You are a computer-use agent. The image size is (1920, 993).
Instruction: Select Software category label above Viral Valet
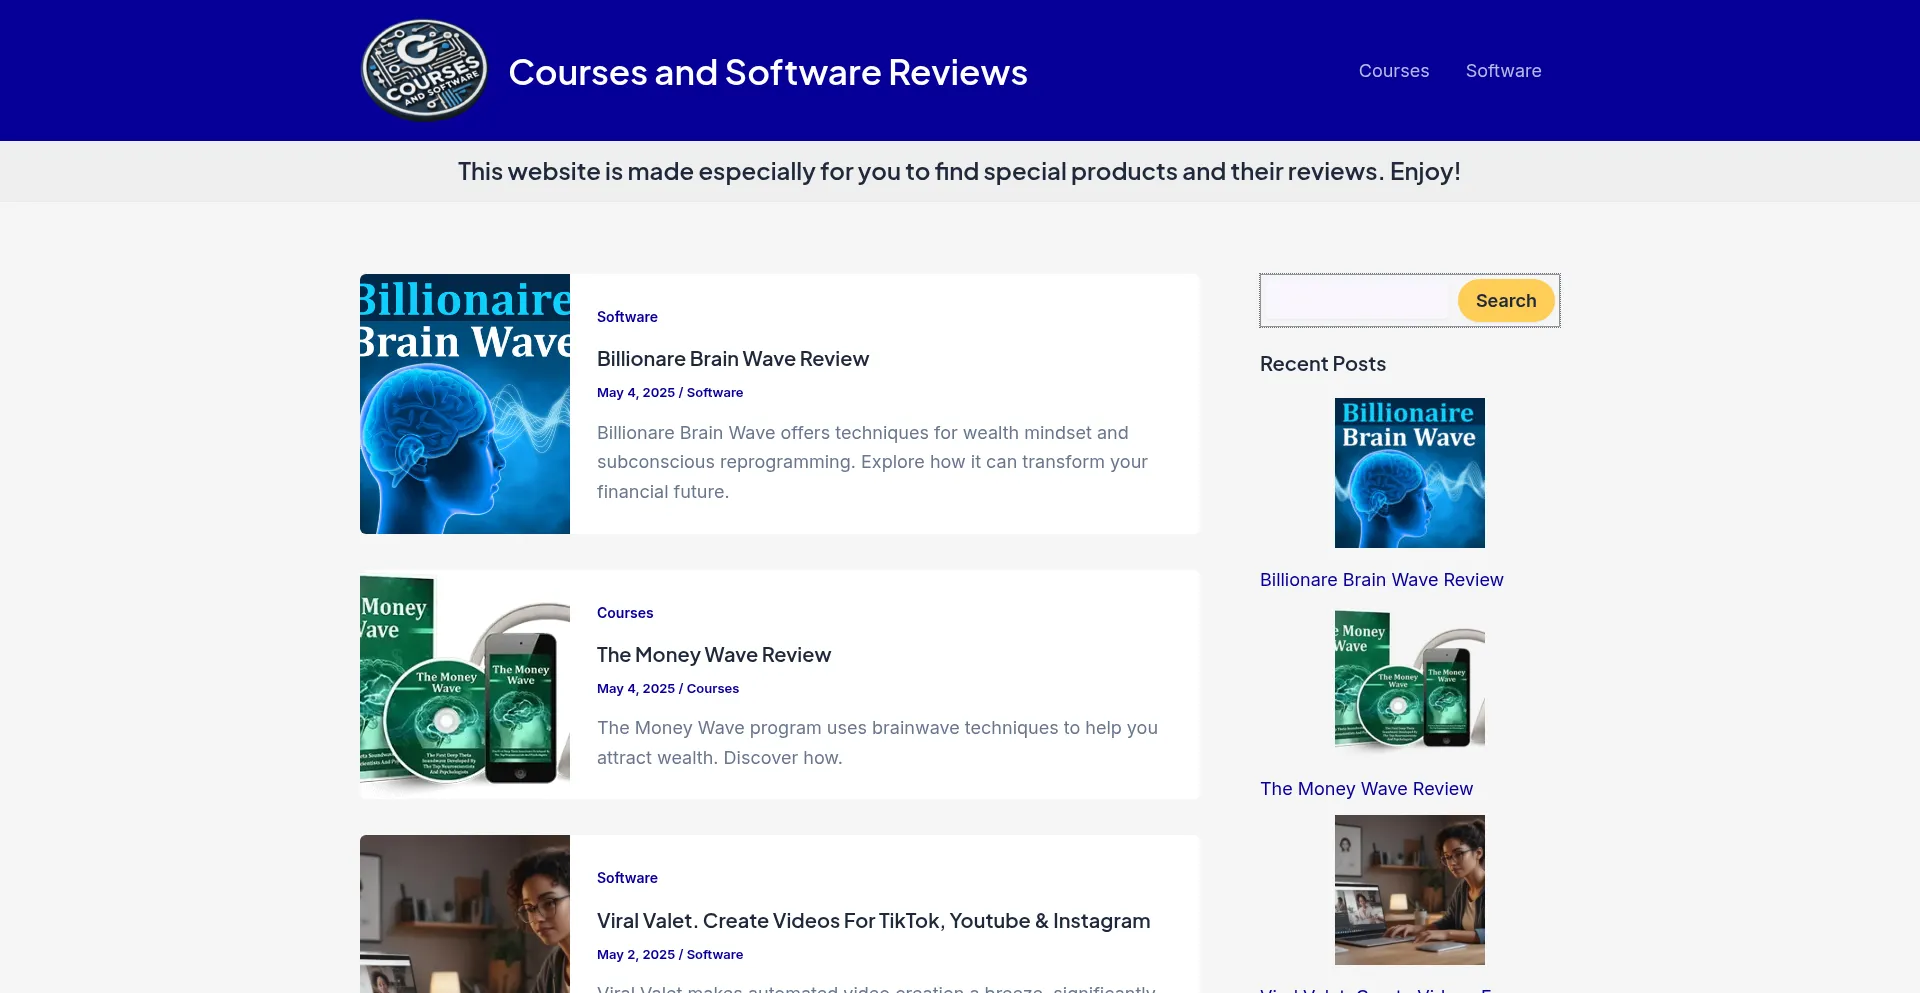pyautogui.click(x=627, y=878)
